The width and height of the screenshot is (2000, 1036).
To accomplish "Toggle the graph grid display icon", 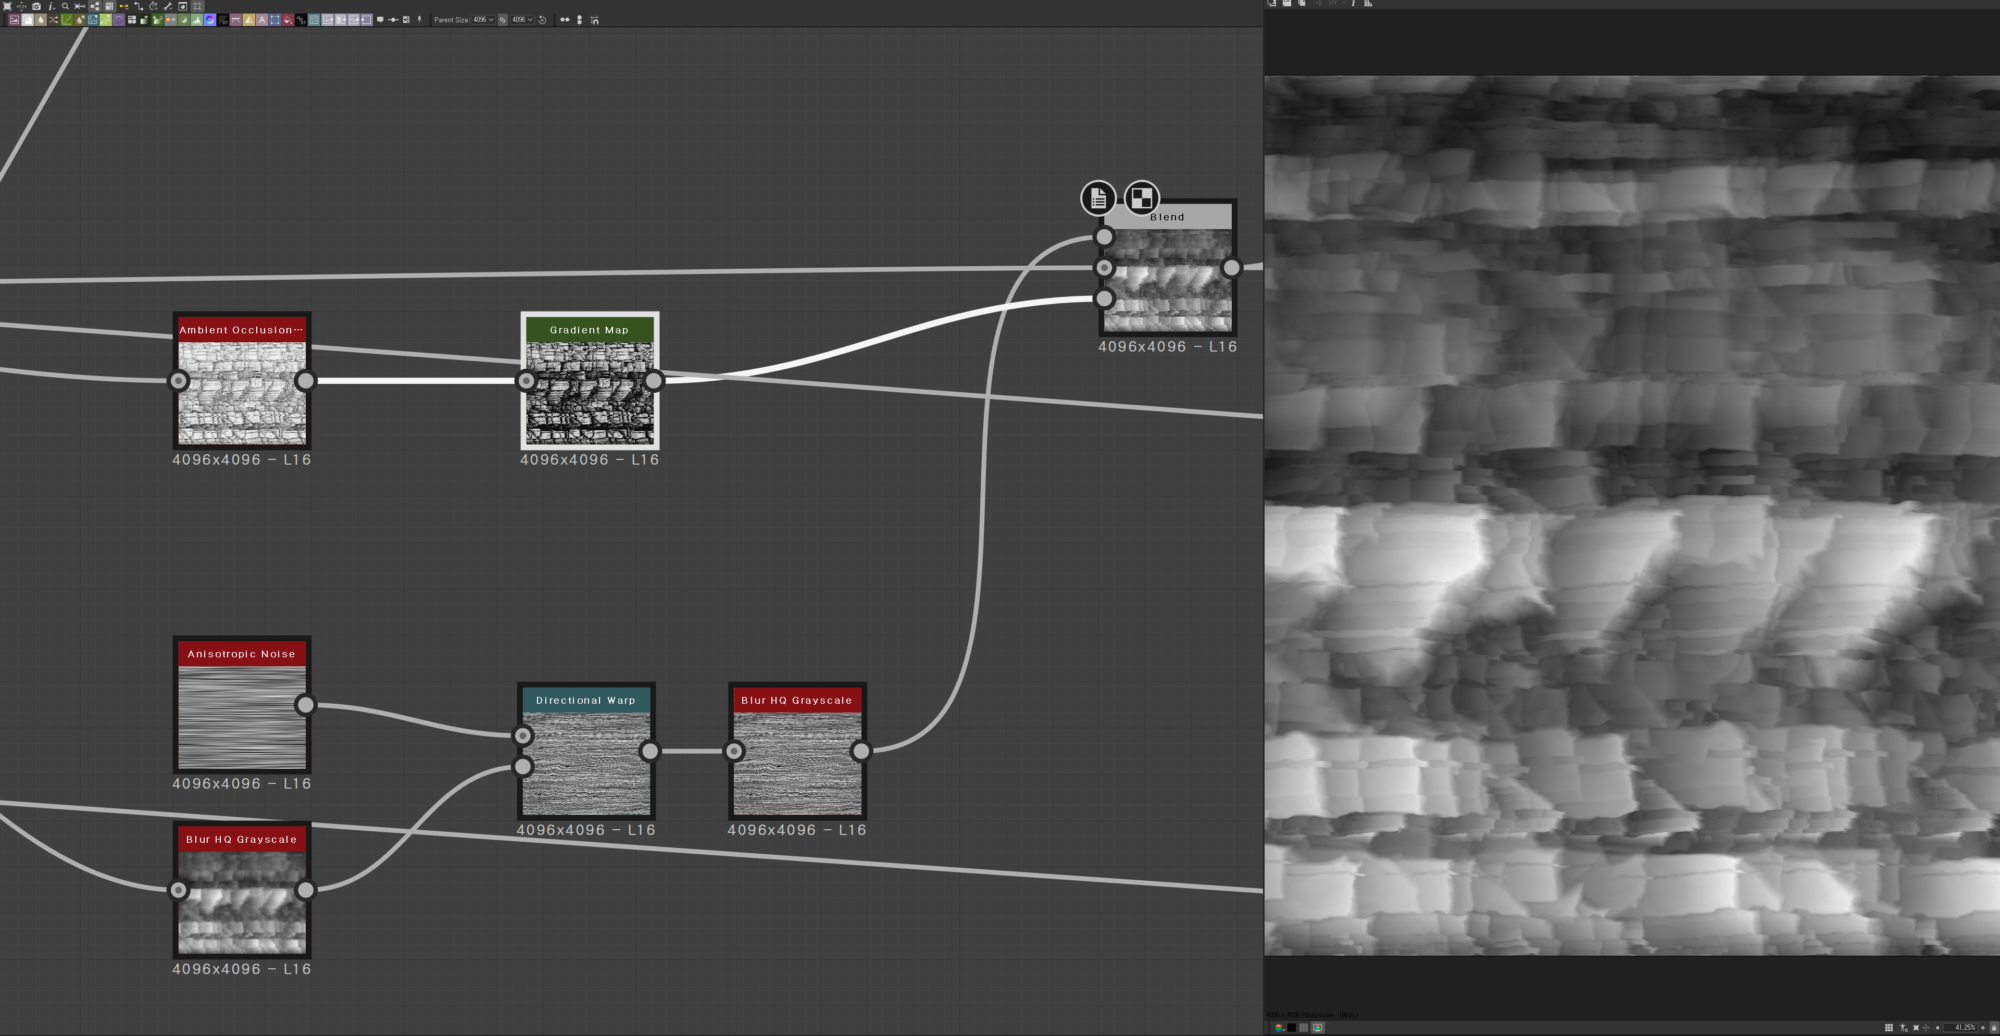I will (x=197, y=6).
